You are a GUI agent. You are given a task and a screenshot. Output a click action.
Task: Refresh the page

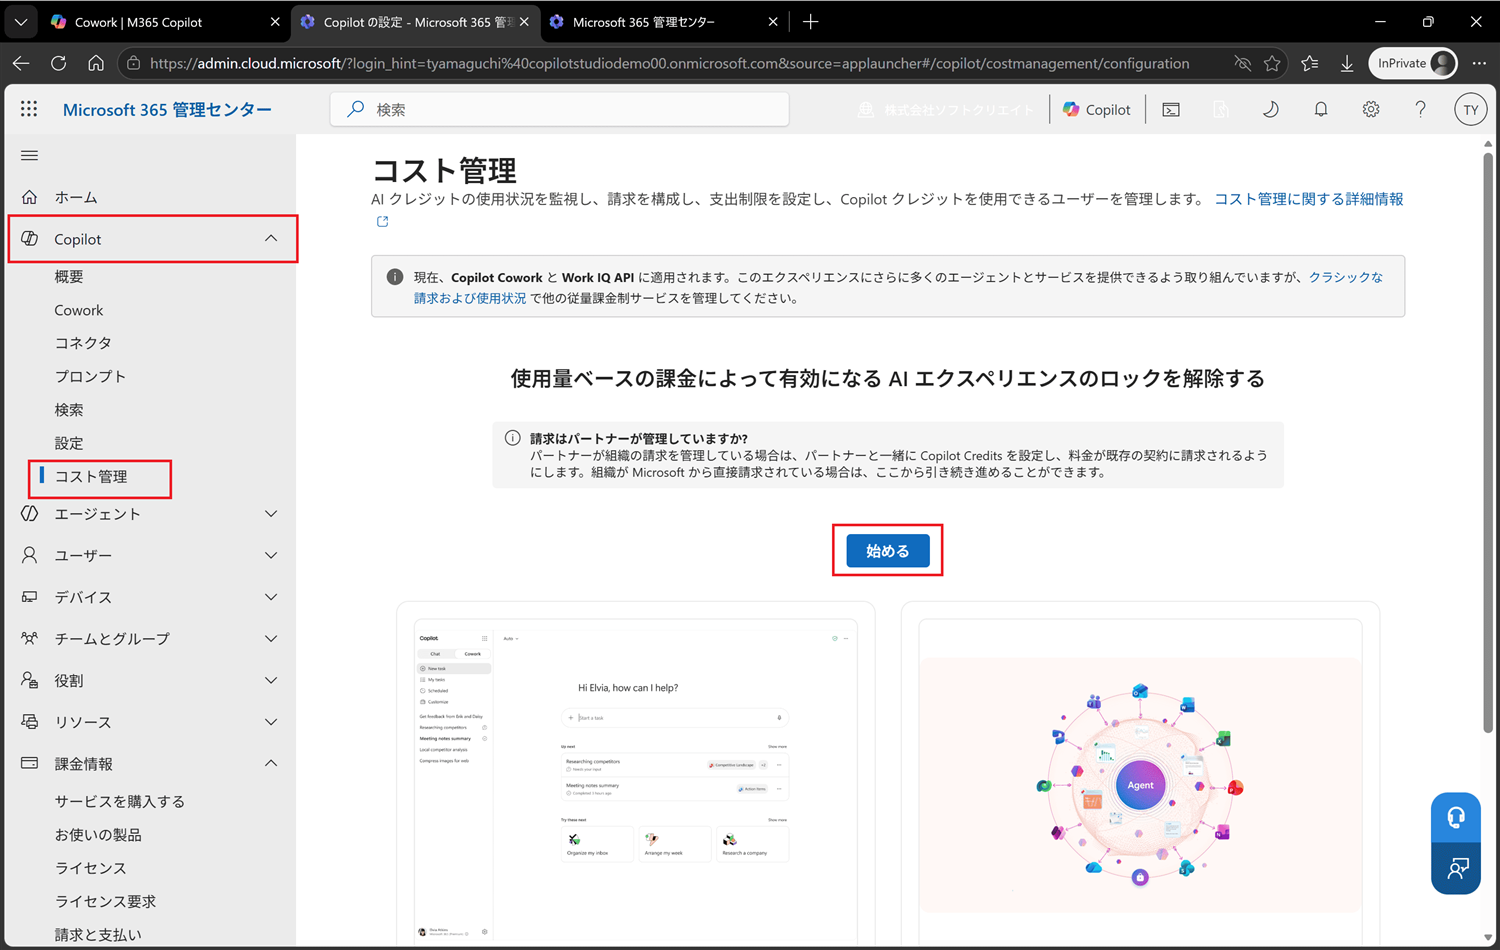pyautogui.click(x=58, y=63)
